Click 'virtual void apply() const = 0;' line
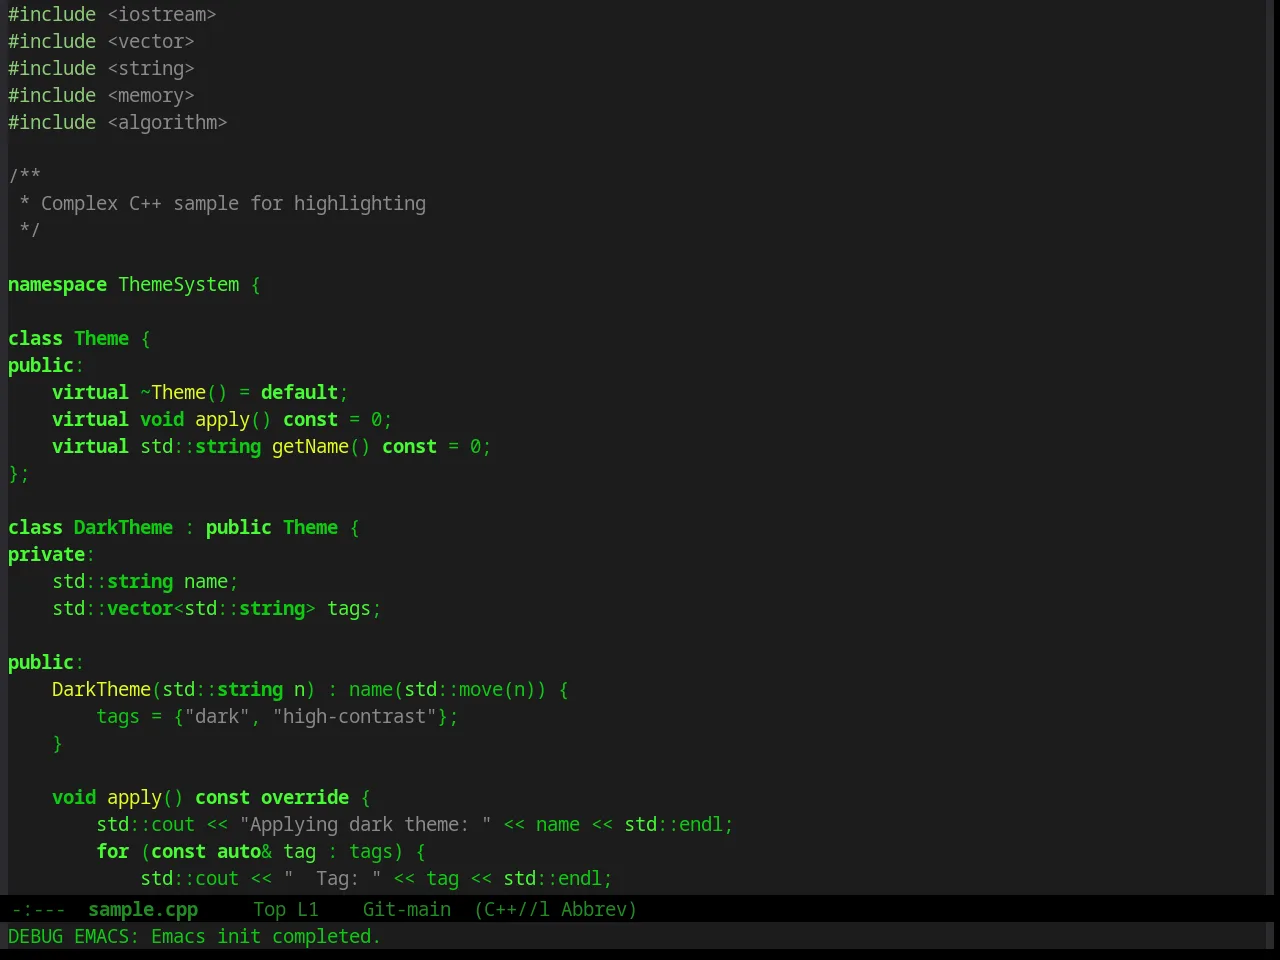 [222, 419]
